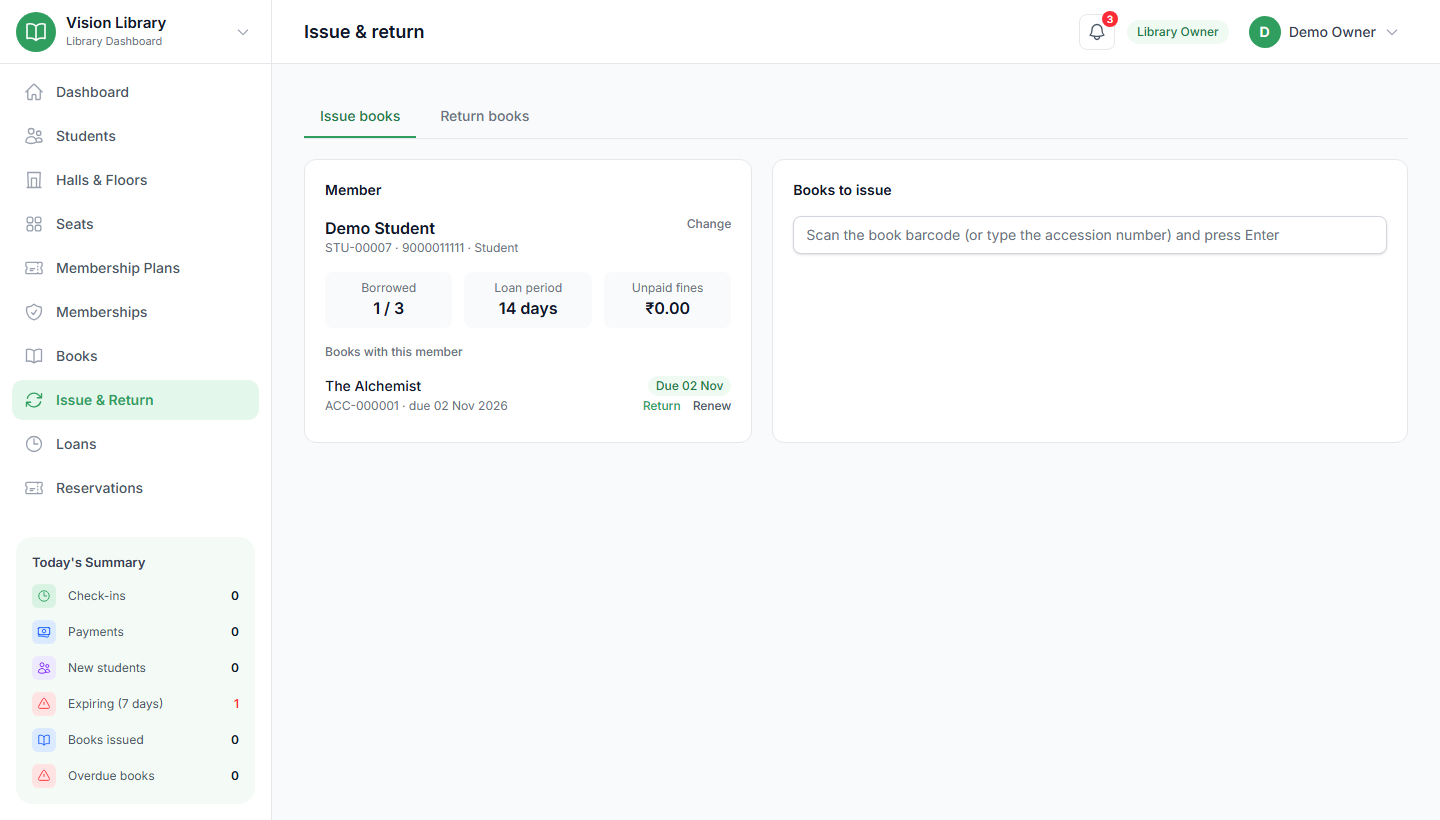This screenshot has height=820, width=1440.
Task: Click the STU-00007 member details line
Action: (x=422, y=248)
